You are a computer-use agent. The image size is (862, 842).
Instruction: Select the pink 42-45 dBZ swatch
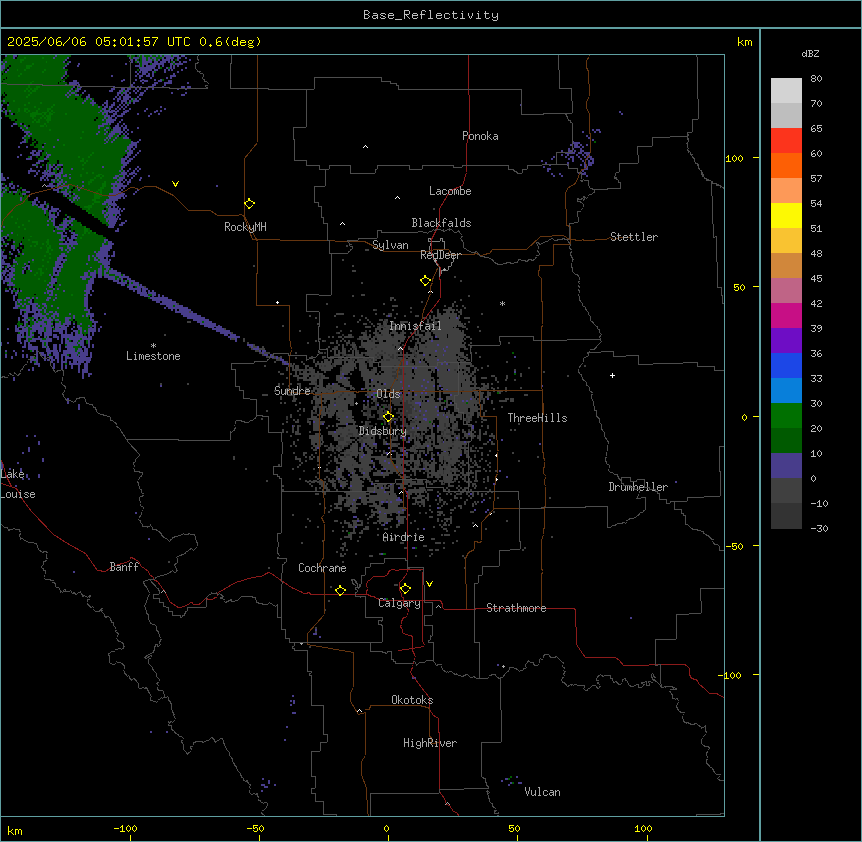pos(786,291)
